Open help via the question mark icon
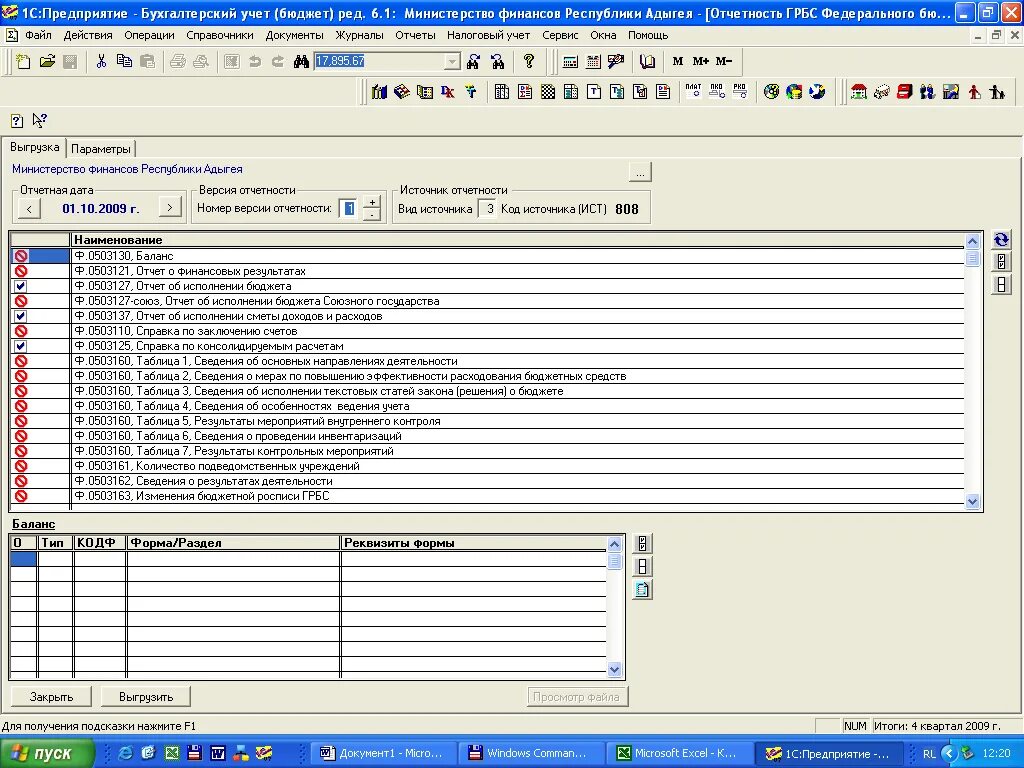 tap(529, 61)
